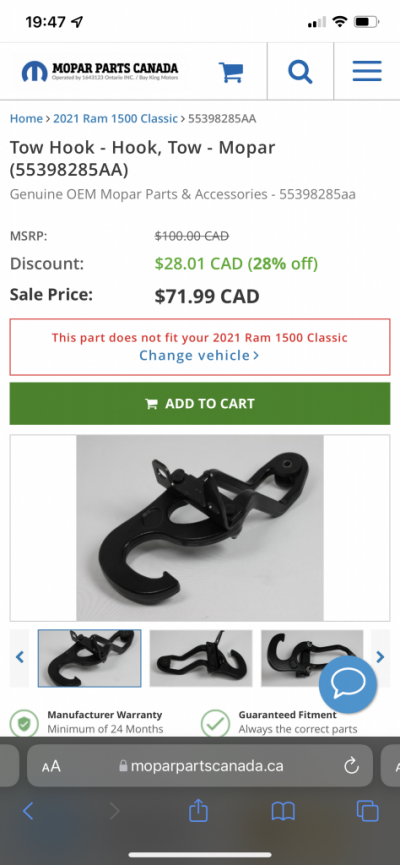Image resolution: width=400 pixels, height=865 pixels.
Task: Tap the moparpartscanada.ca address field
Action: click(x=200, y=766)
